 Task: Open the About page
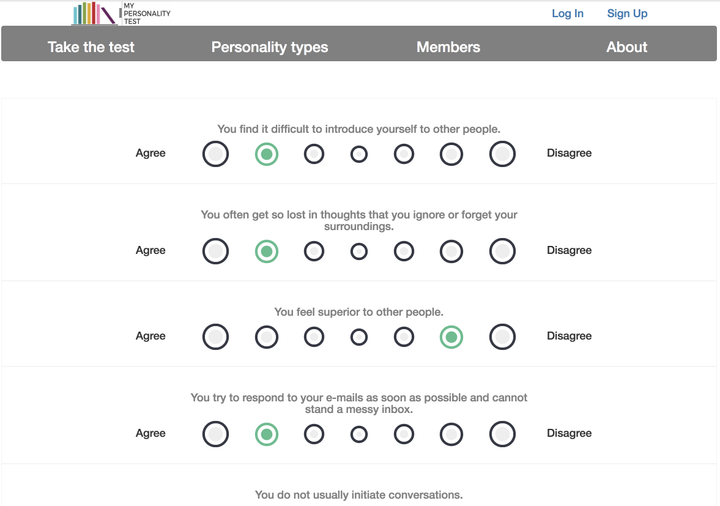pyautogui.click(x=627, y=47)
